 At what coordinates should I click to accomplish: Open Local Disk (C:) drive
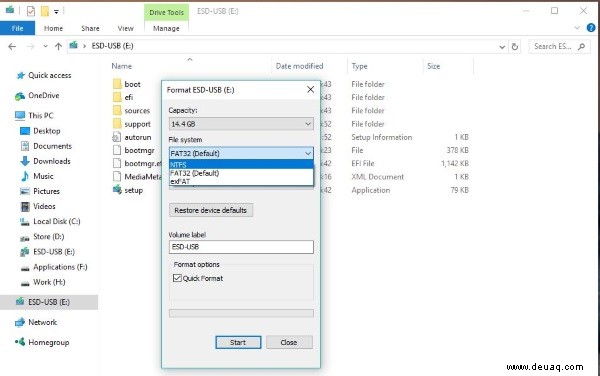[57, 221]
